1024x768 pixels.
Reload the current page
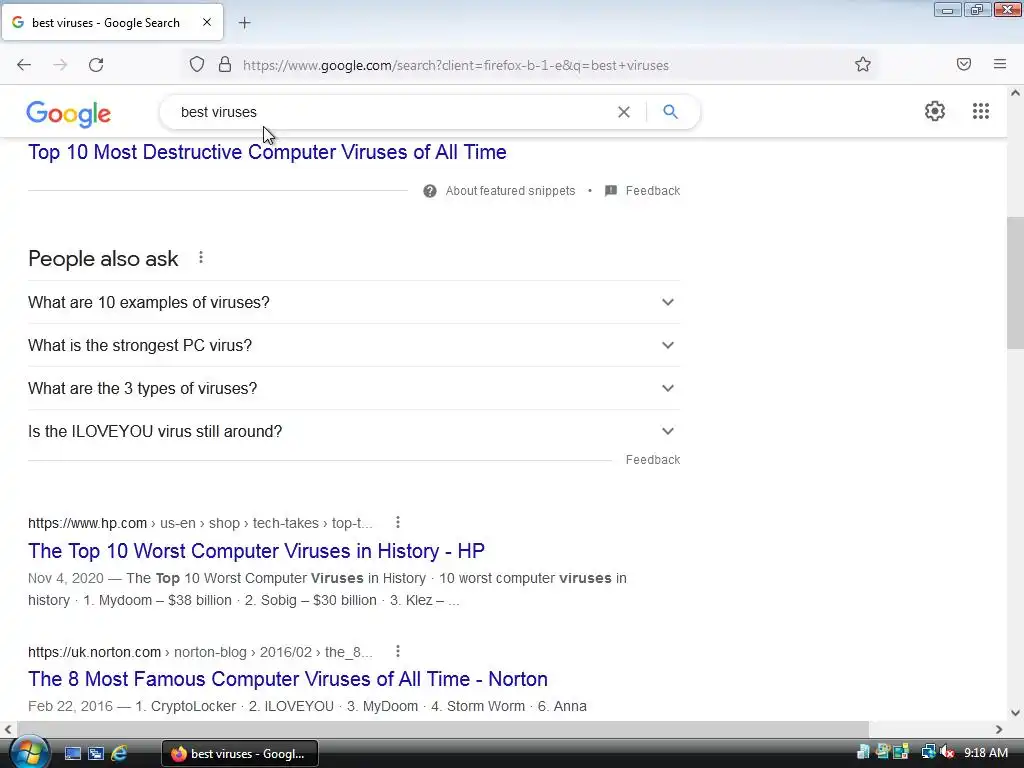tap(96, 65)
